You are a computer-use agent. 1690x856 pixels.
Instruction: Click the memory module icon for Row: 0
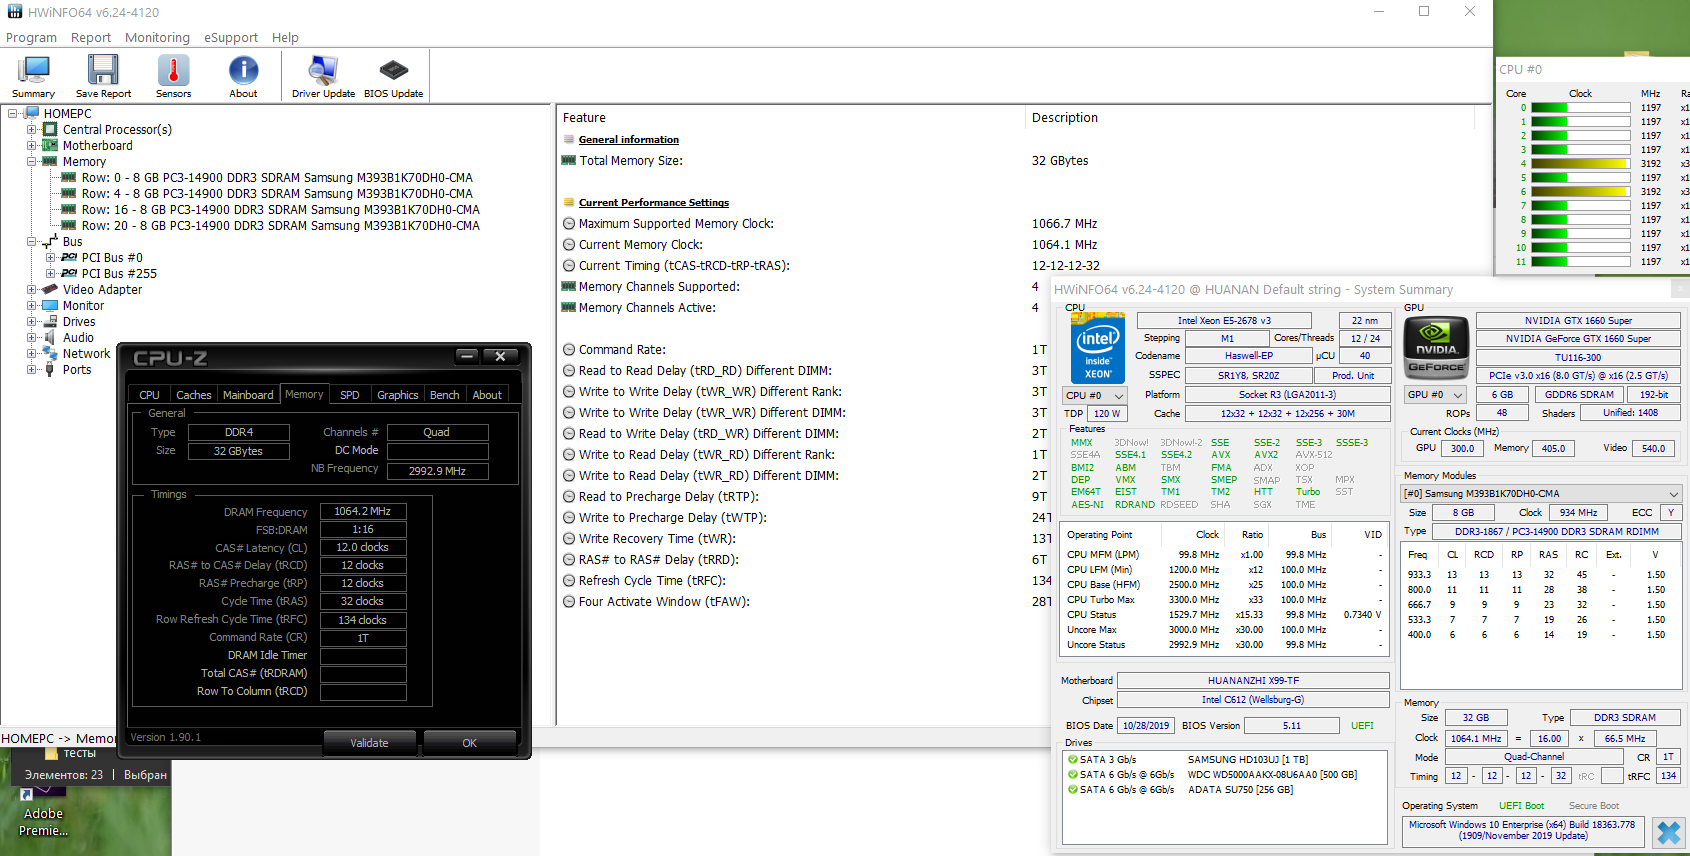coord(69,177)
